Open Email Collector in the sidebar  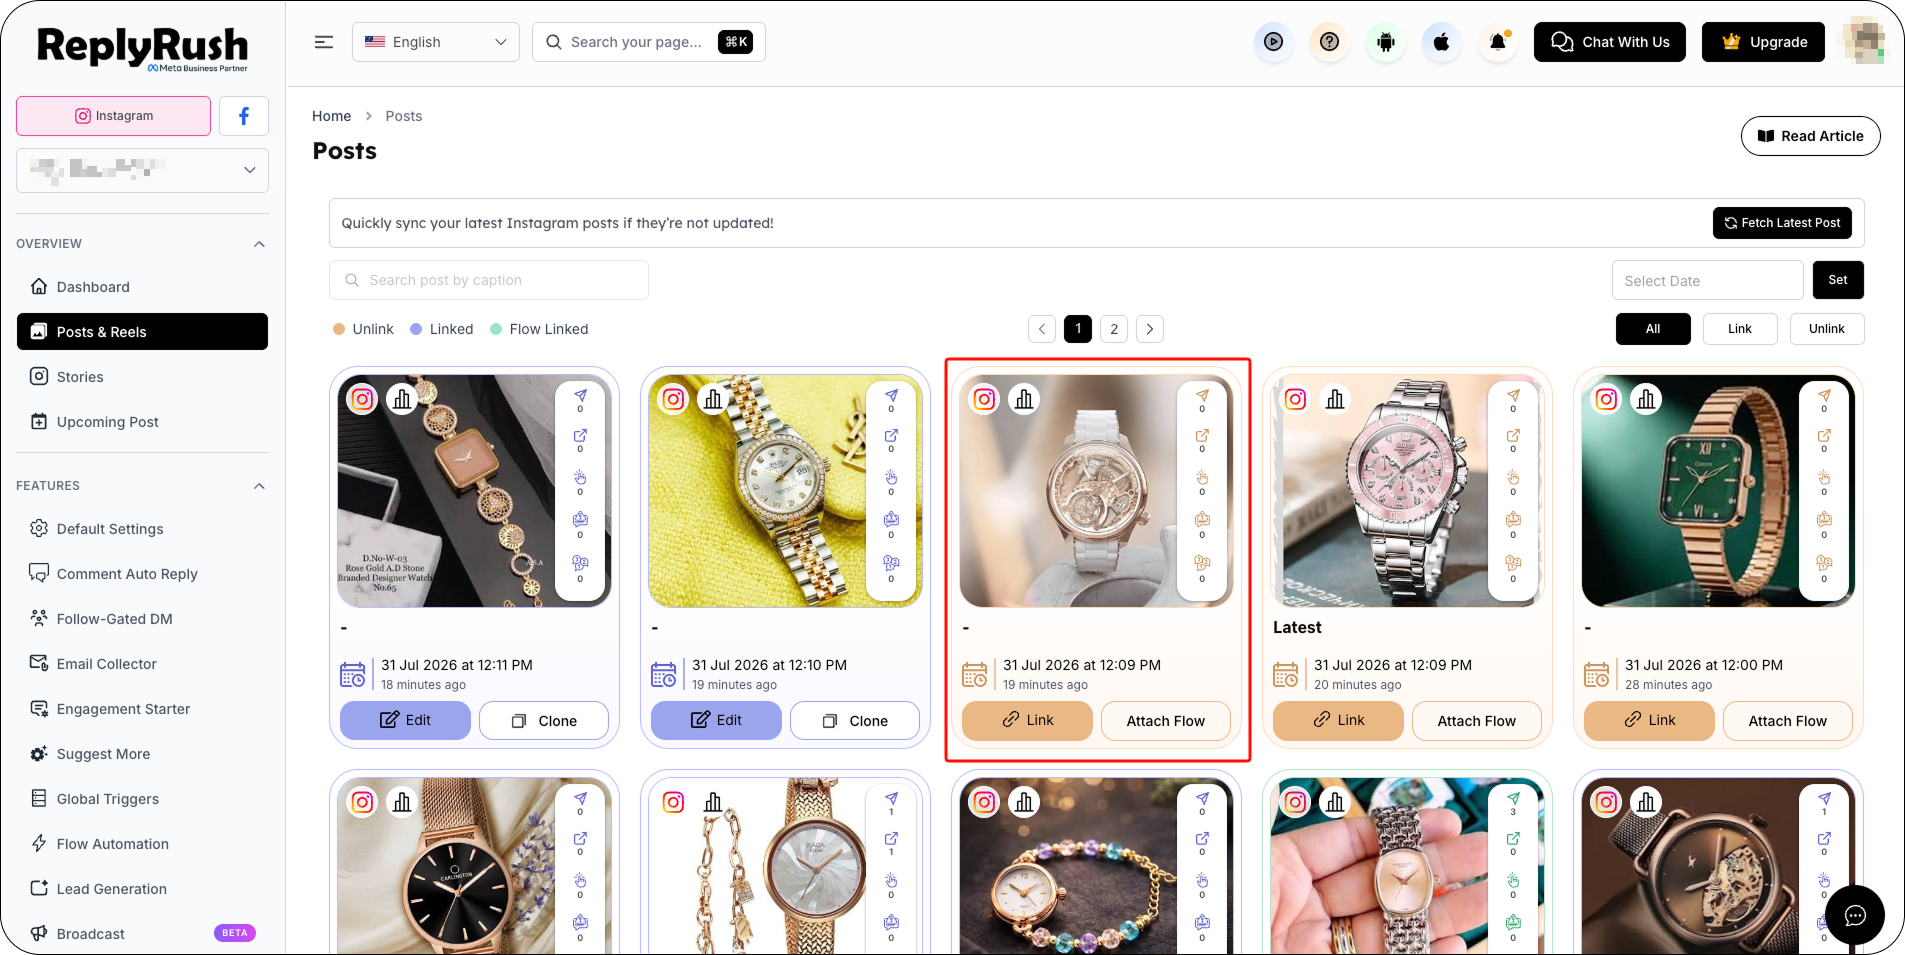(x=142, y=664)
